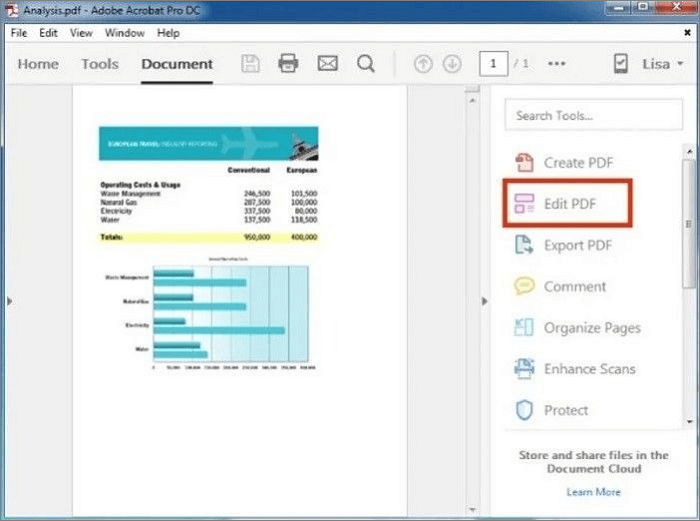Click the Create PDF icon
Screen dimensions: 700x521
click(524, 163)
